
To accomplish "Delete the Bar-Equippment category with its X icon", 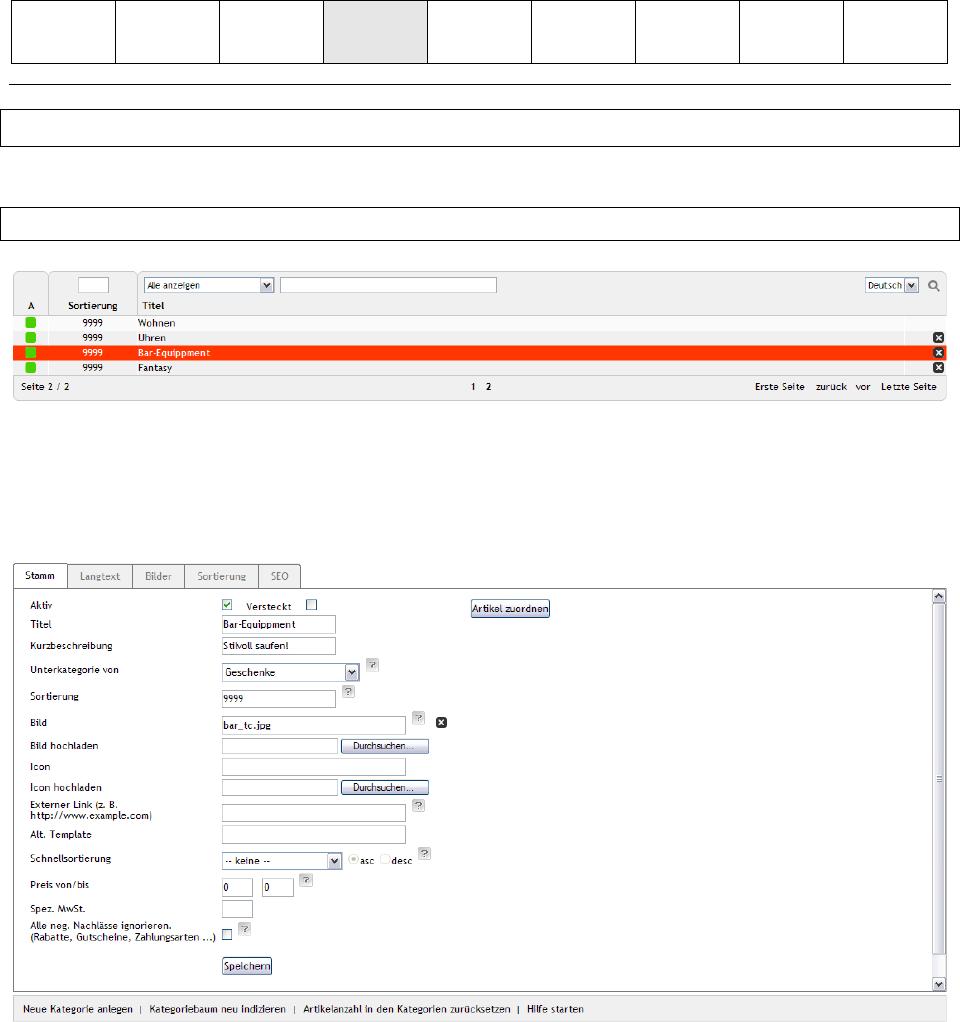I will click(x=938, y=353).
